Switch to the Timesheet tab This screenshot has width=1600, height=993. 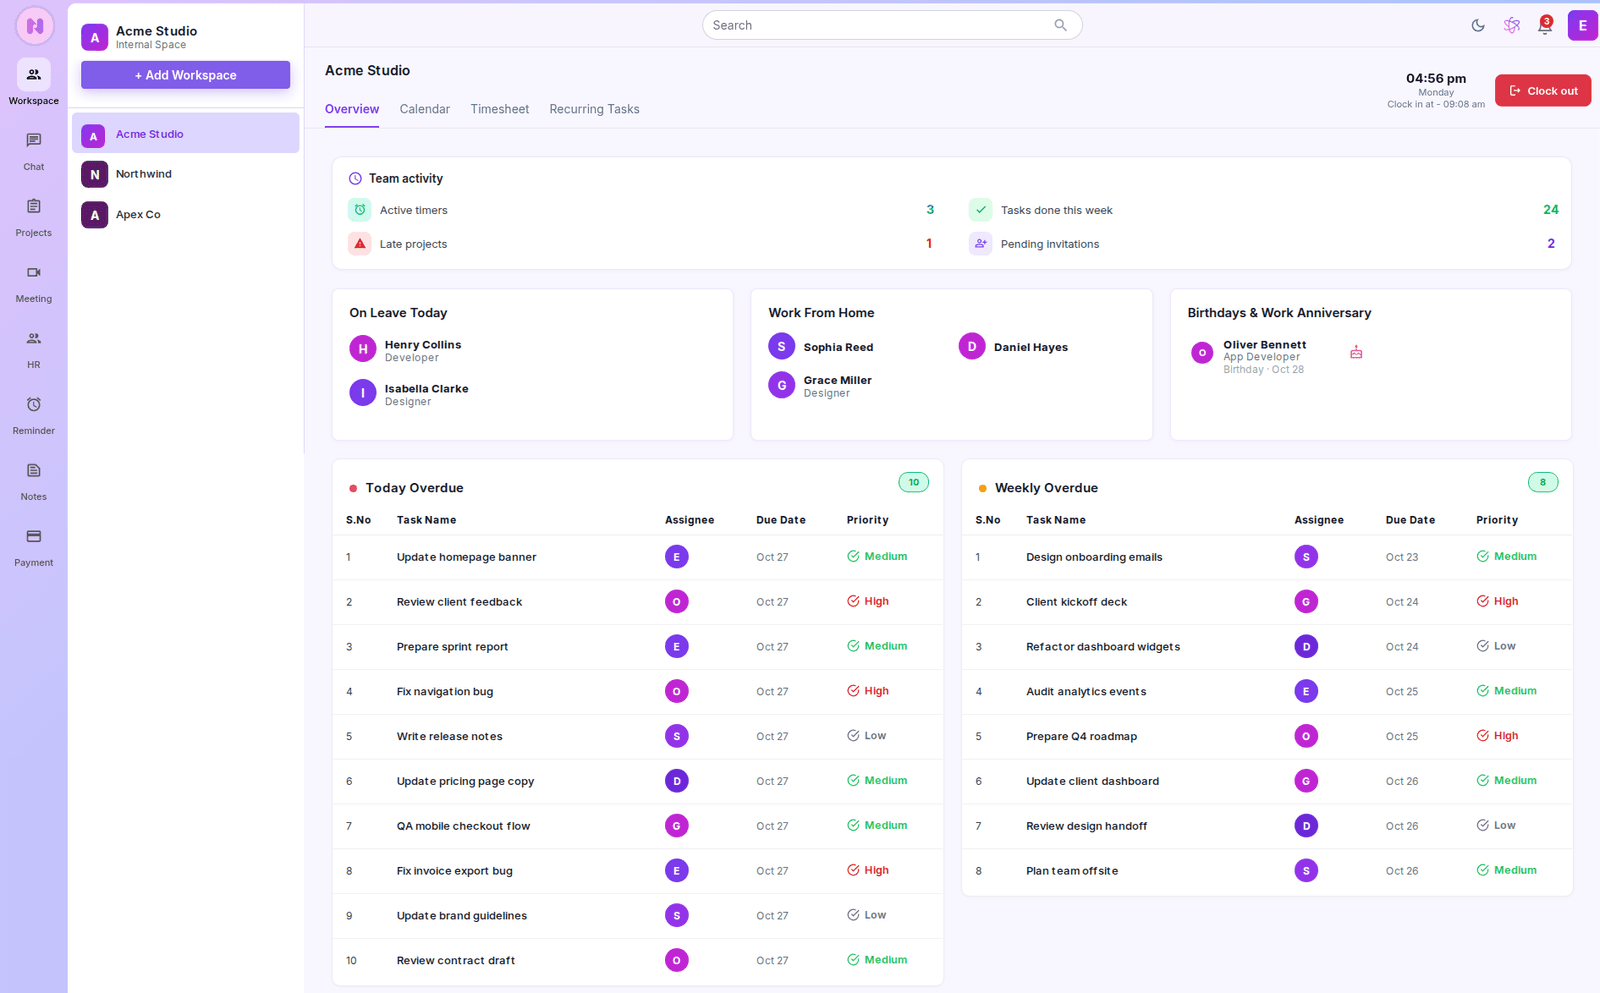[499, 109]
